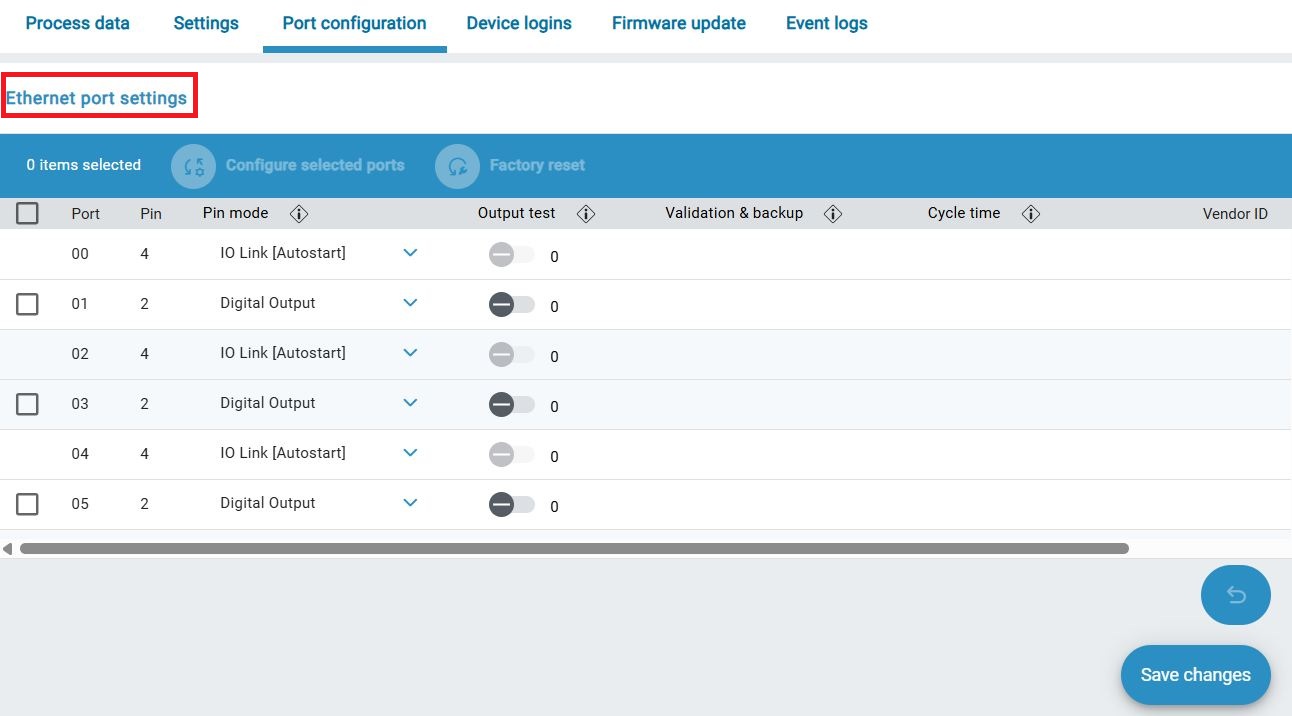Click the Port column header
Screen dimensions: 1292x716
(x=86, y=214)
